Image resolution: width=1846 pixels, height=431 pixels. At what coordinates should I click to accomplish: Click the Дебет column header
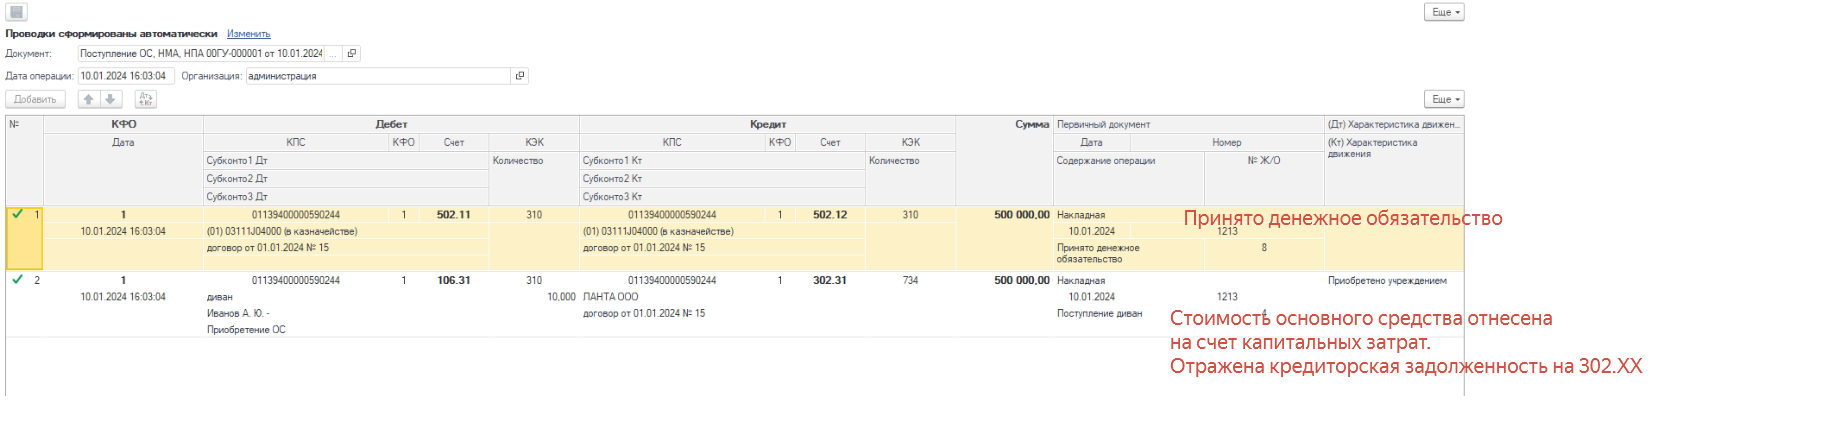(x=391, y=124)
